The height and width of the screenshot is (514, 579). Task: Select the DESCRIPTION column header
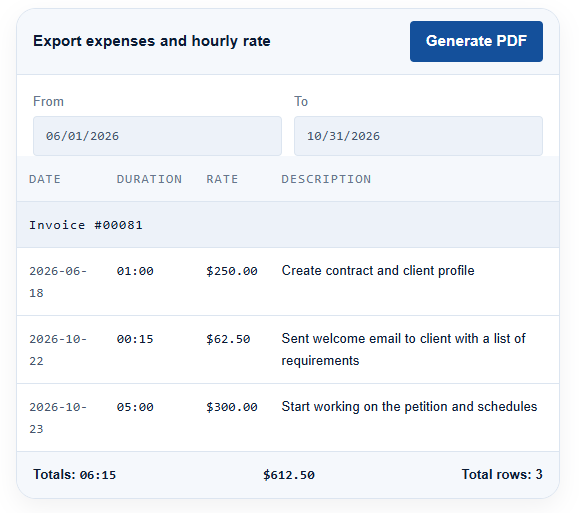coord(326,179)
